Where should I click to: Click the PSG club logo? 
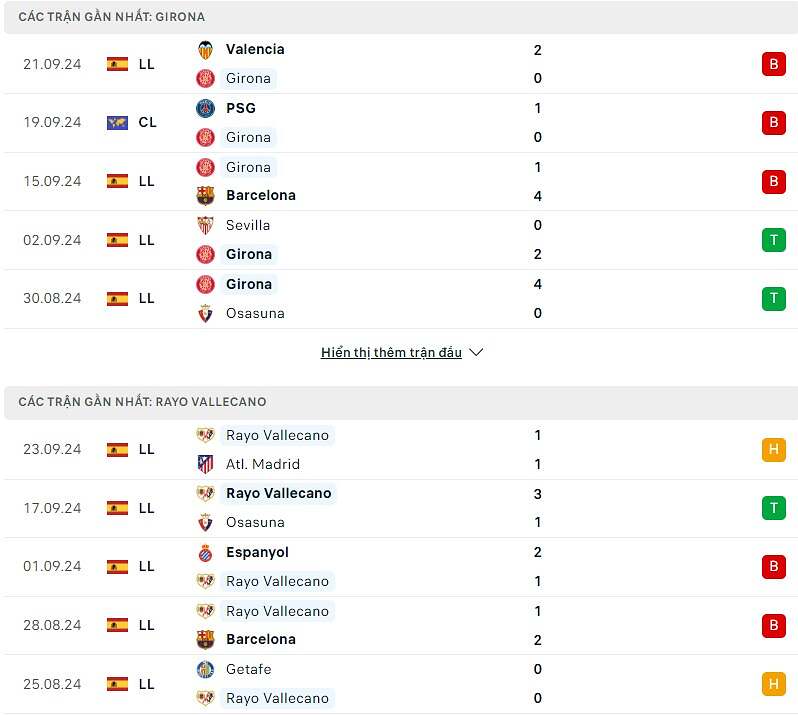pos(205,108)
